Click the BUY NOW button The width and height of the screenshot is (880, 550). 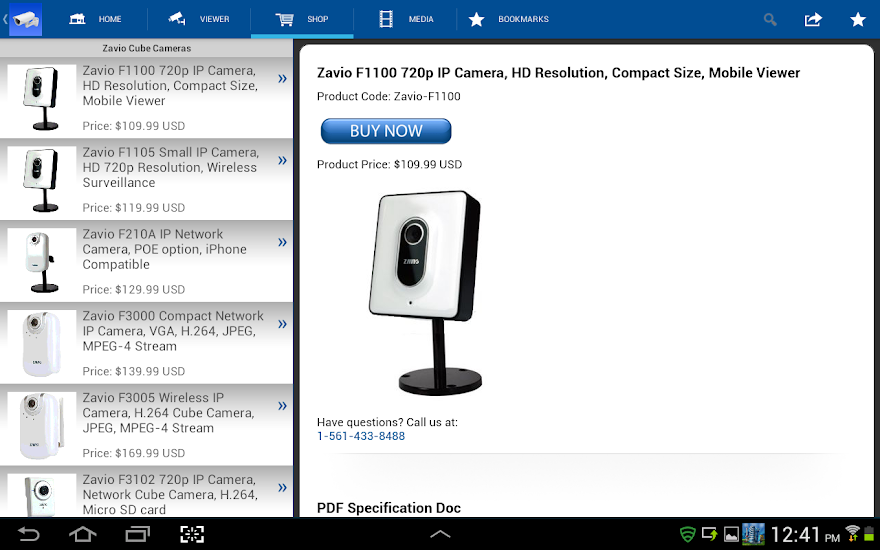click(386, 131)
